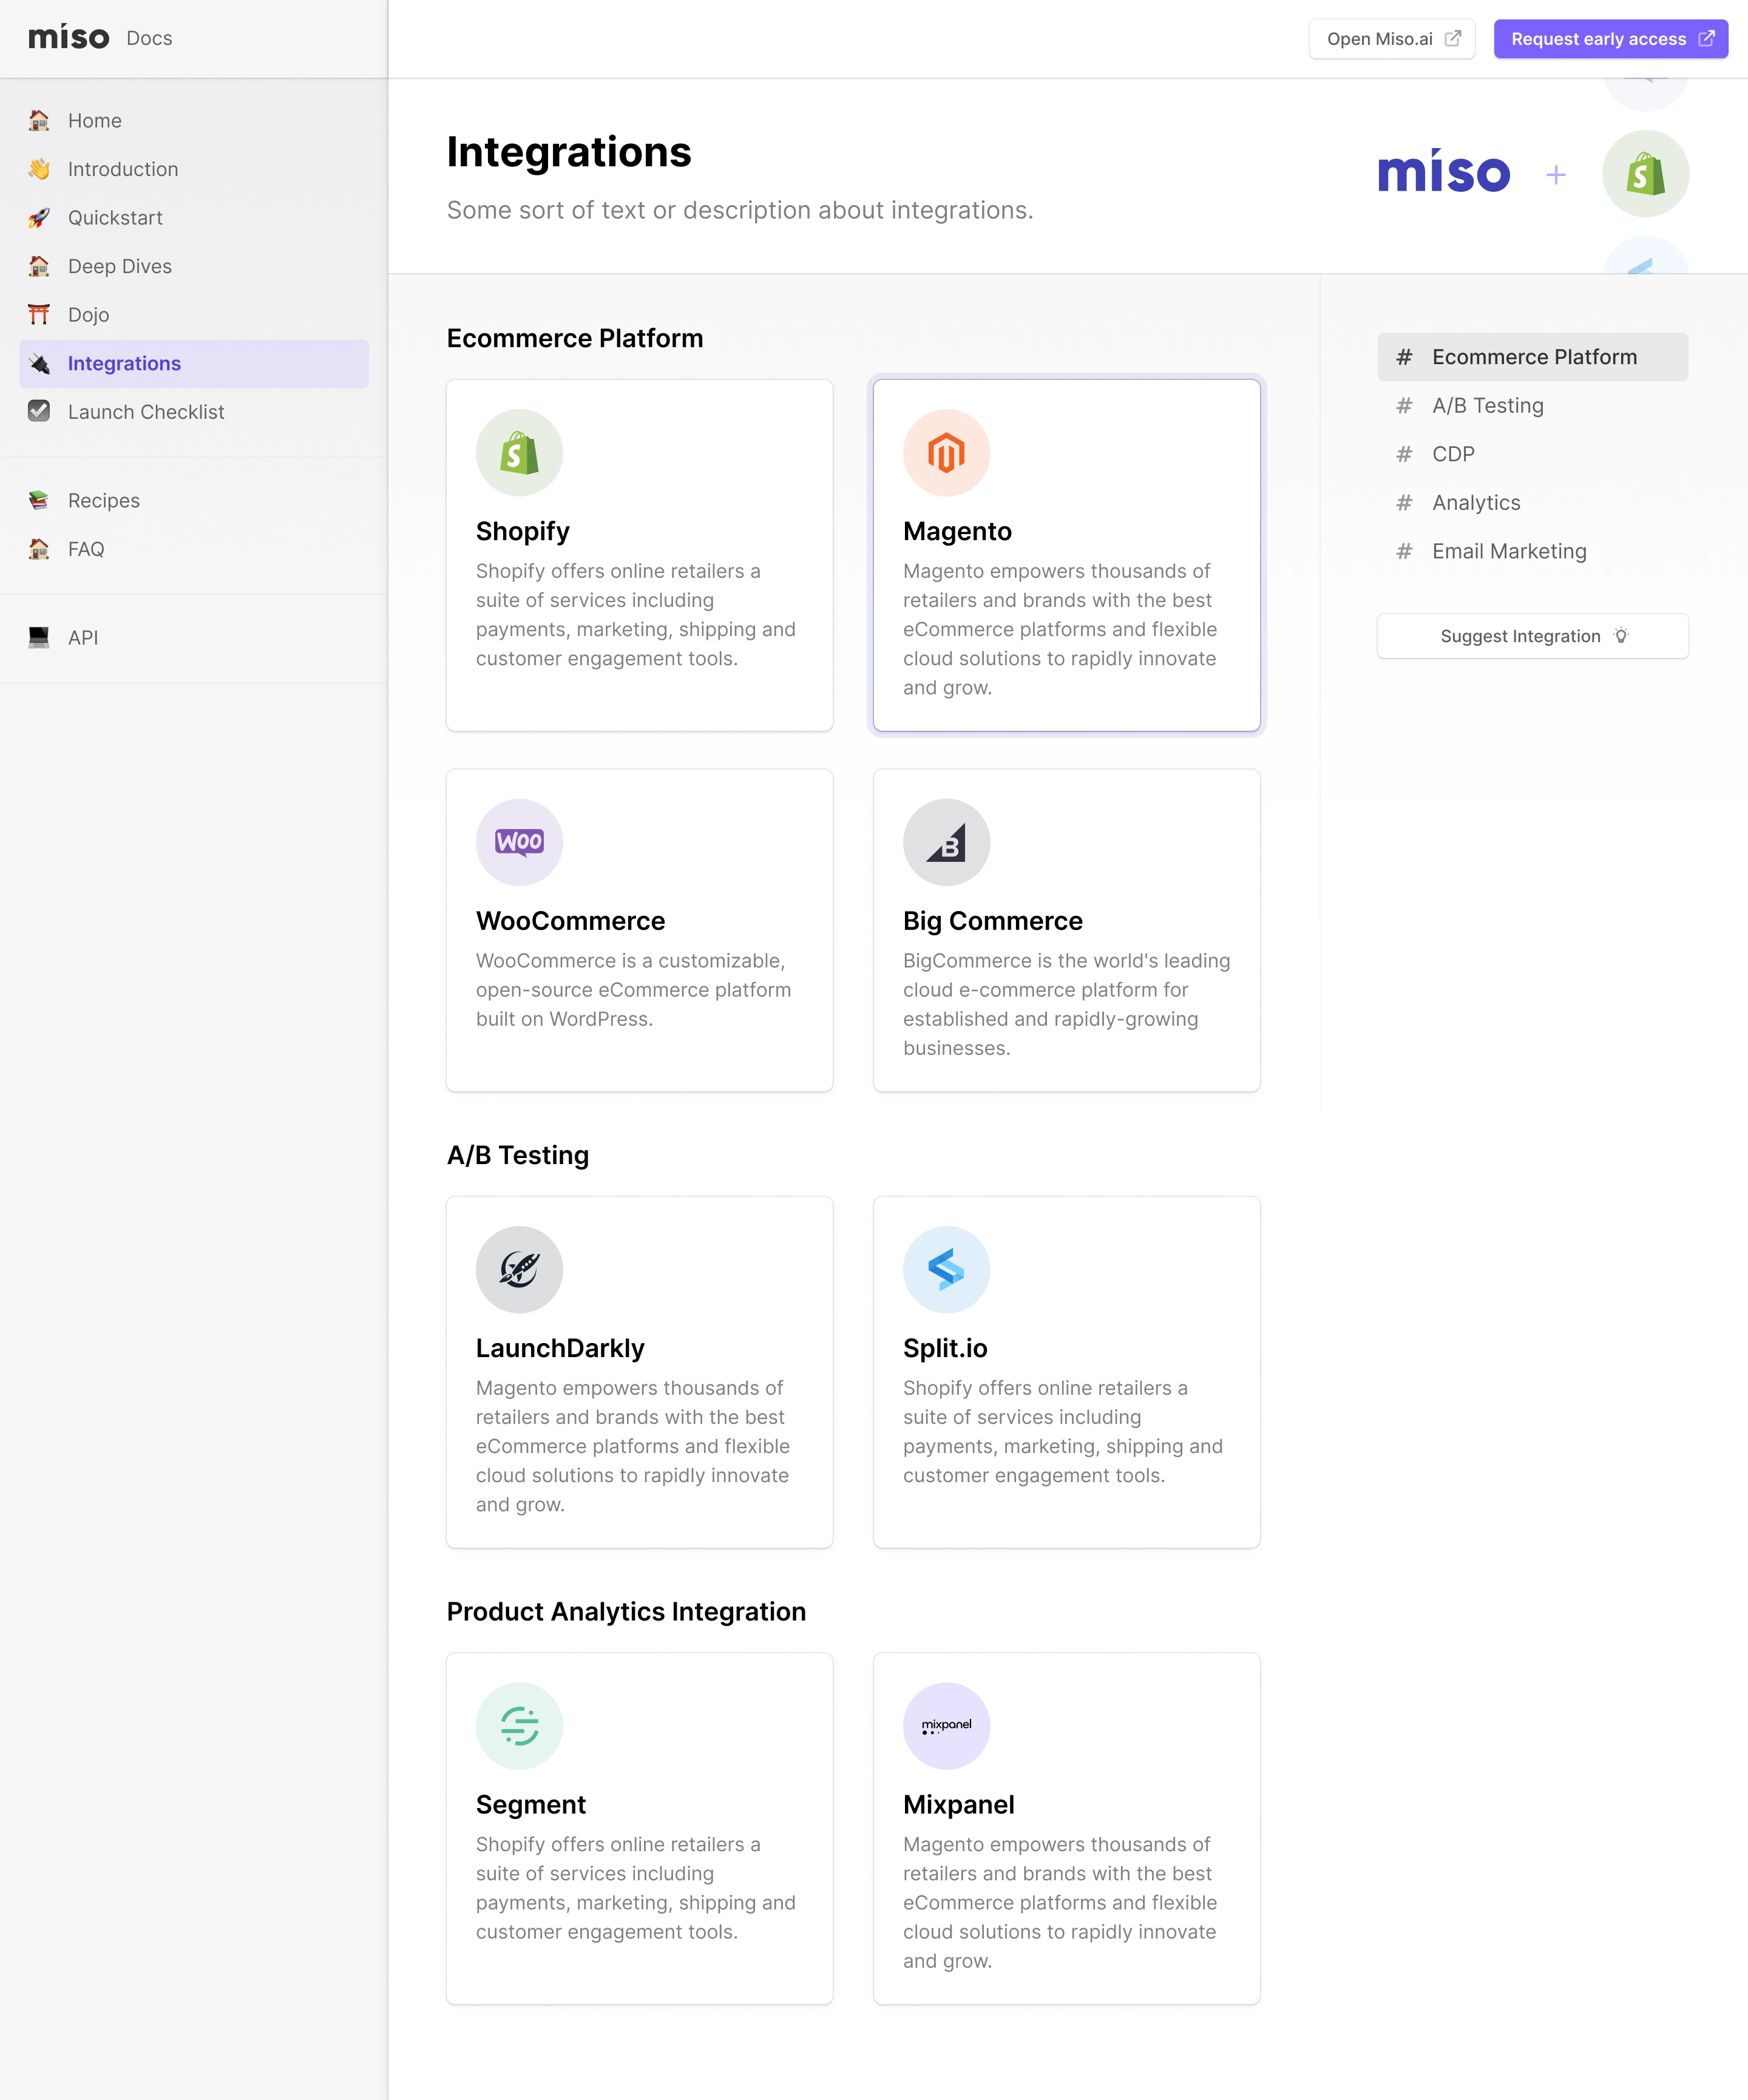Viewport: 1748px width, 2100px height.
Task: Select Launch Checklist in sidebar
Action: click(194, 411)
